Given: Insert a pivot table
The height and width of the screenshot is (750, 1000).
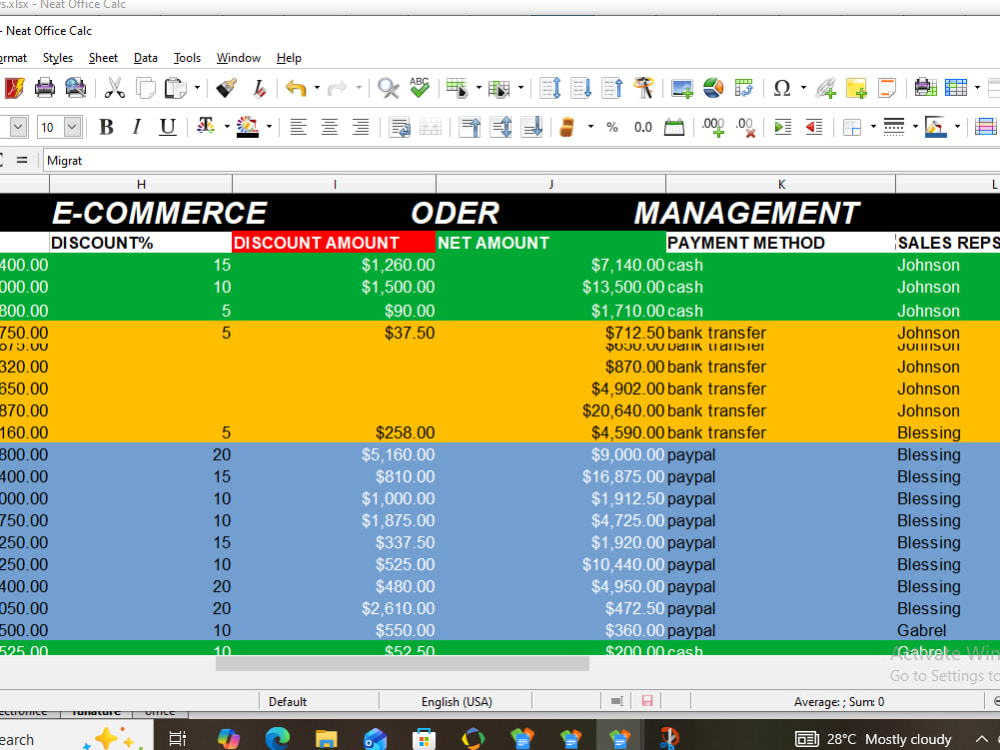Looking at the screenshot, I should click(744, 87).
